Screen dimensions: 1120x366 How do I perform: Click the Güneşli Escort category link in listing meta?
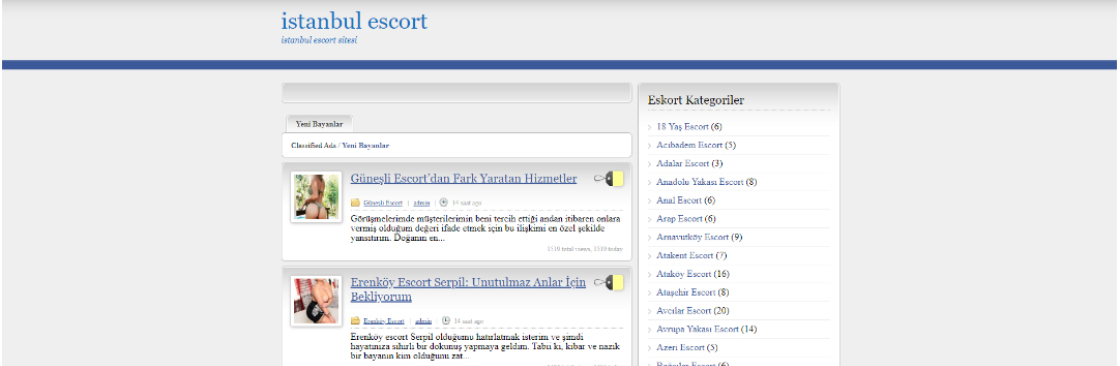(x=383, y=203)
